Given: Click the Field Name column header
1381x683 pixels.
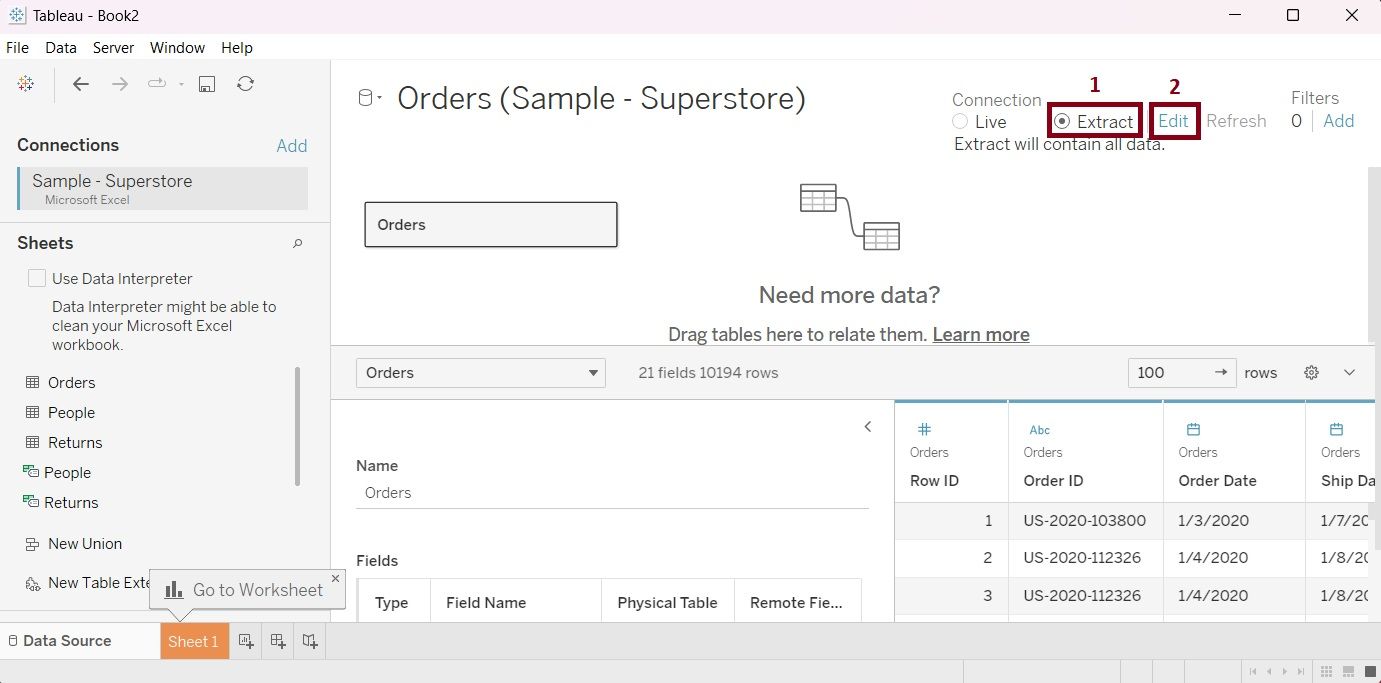Looking at the screenshot, I should point(516,603).
